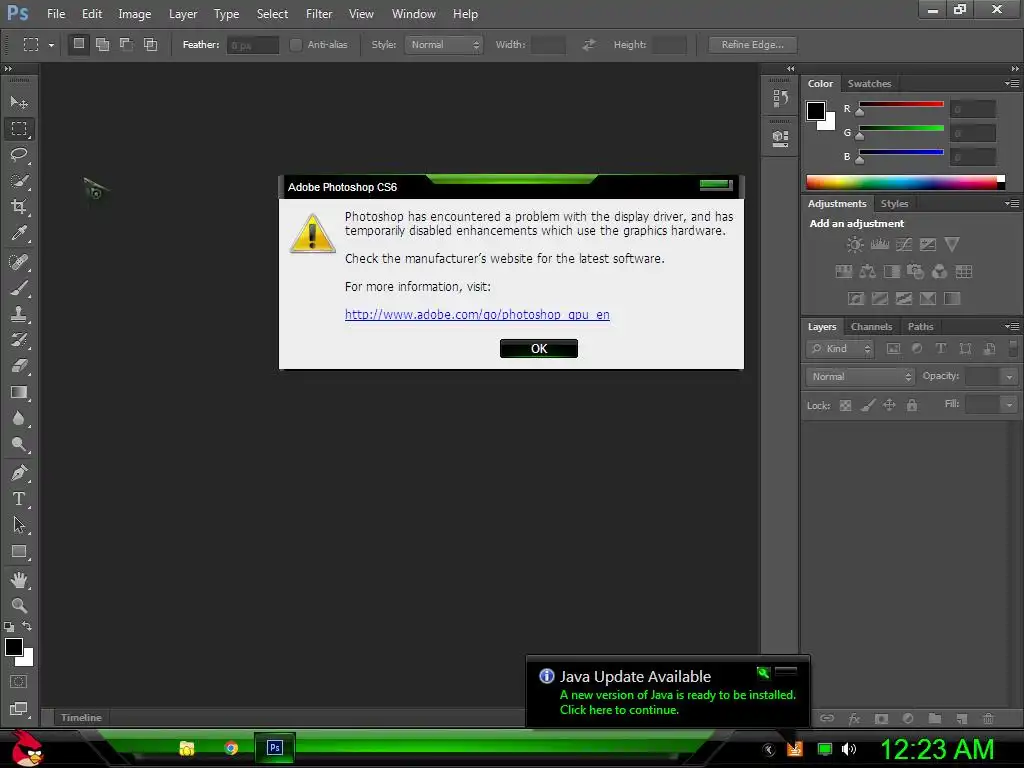Open the layer Kind filter dropdown
Image resolution: width=1024 pixels, height=768 pixels.
(840, 349)
